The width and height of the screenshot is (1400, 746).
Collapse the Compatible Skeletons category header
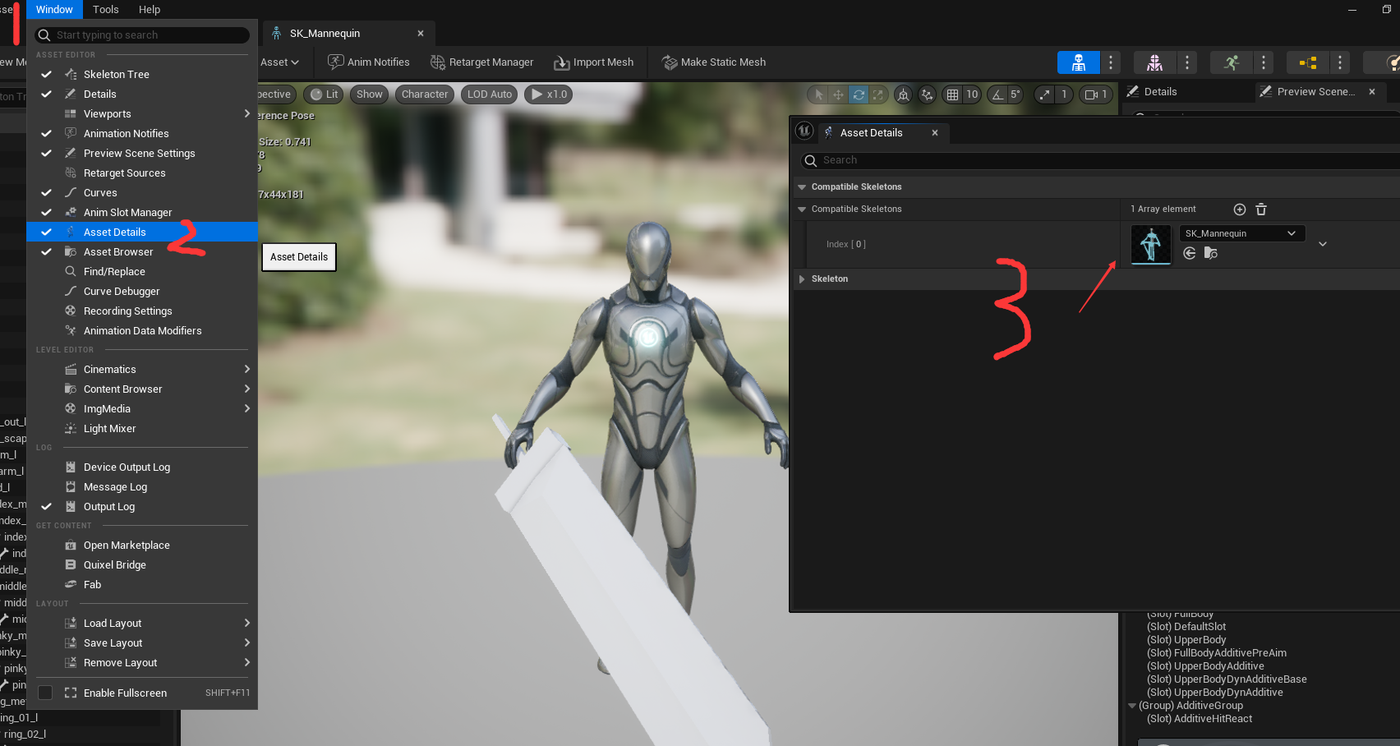click(x=802, y=187)
